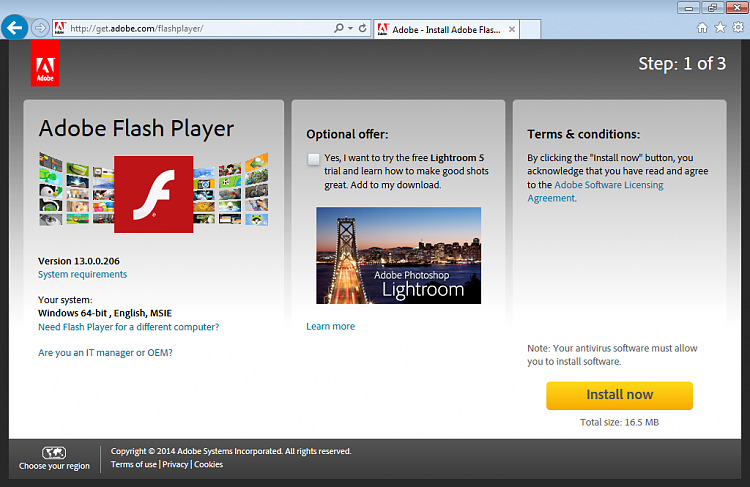
Task: Open a new blank tab
Action: coord(530,29)
